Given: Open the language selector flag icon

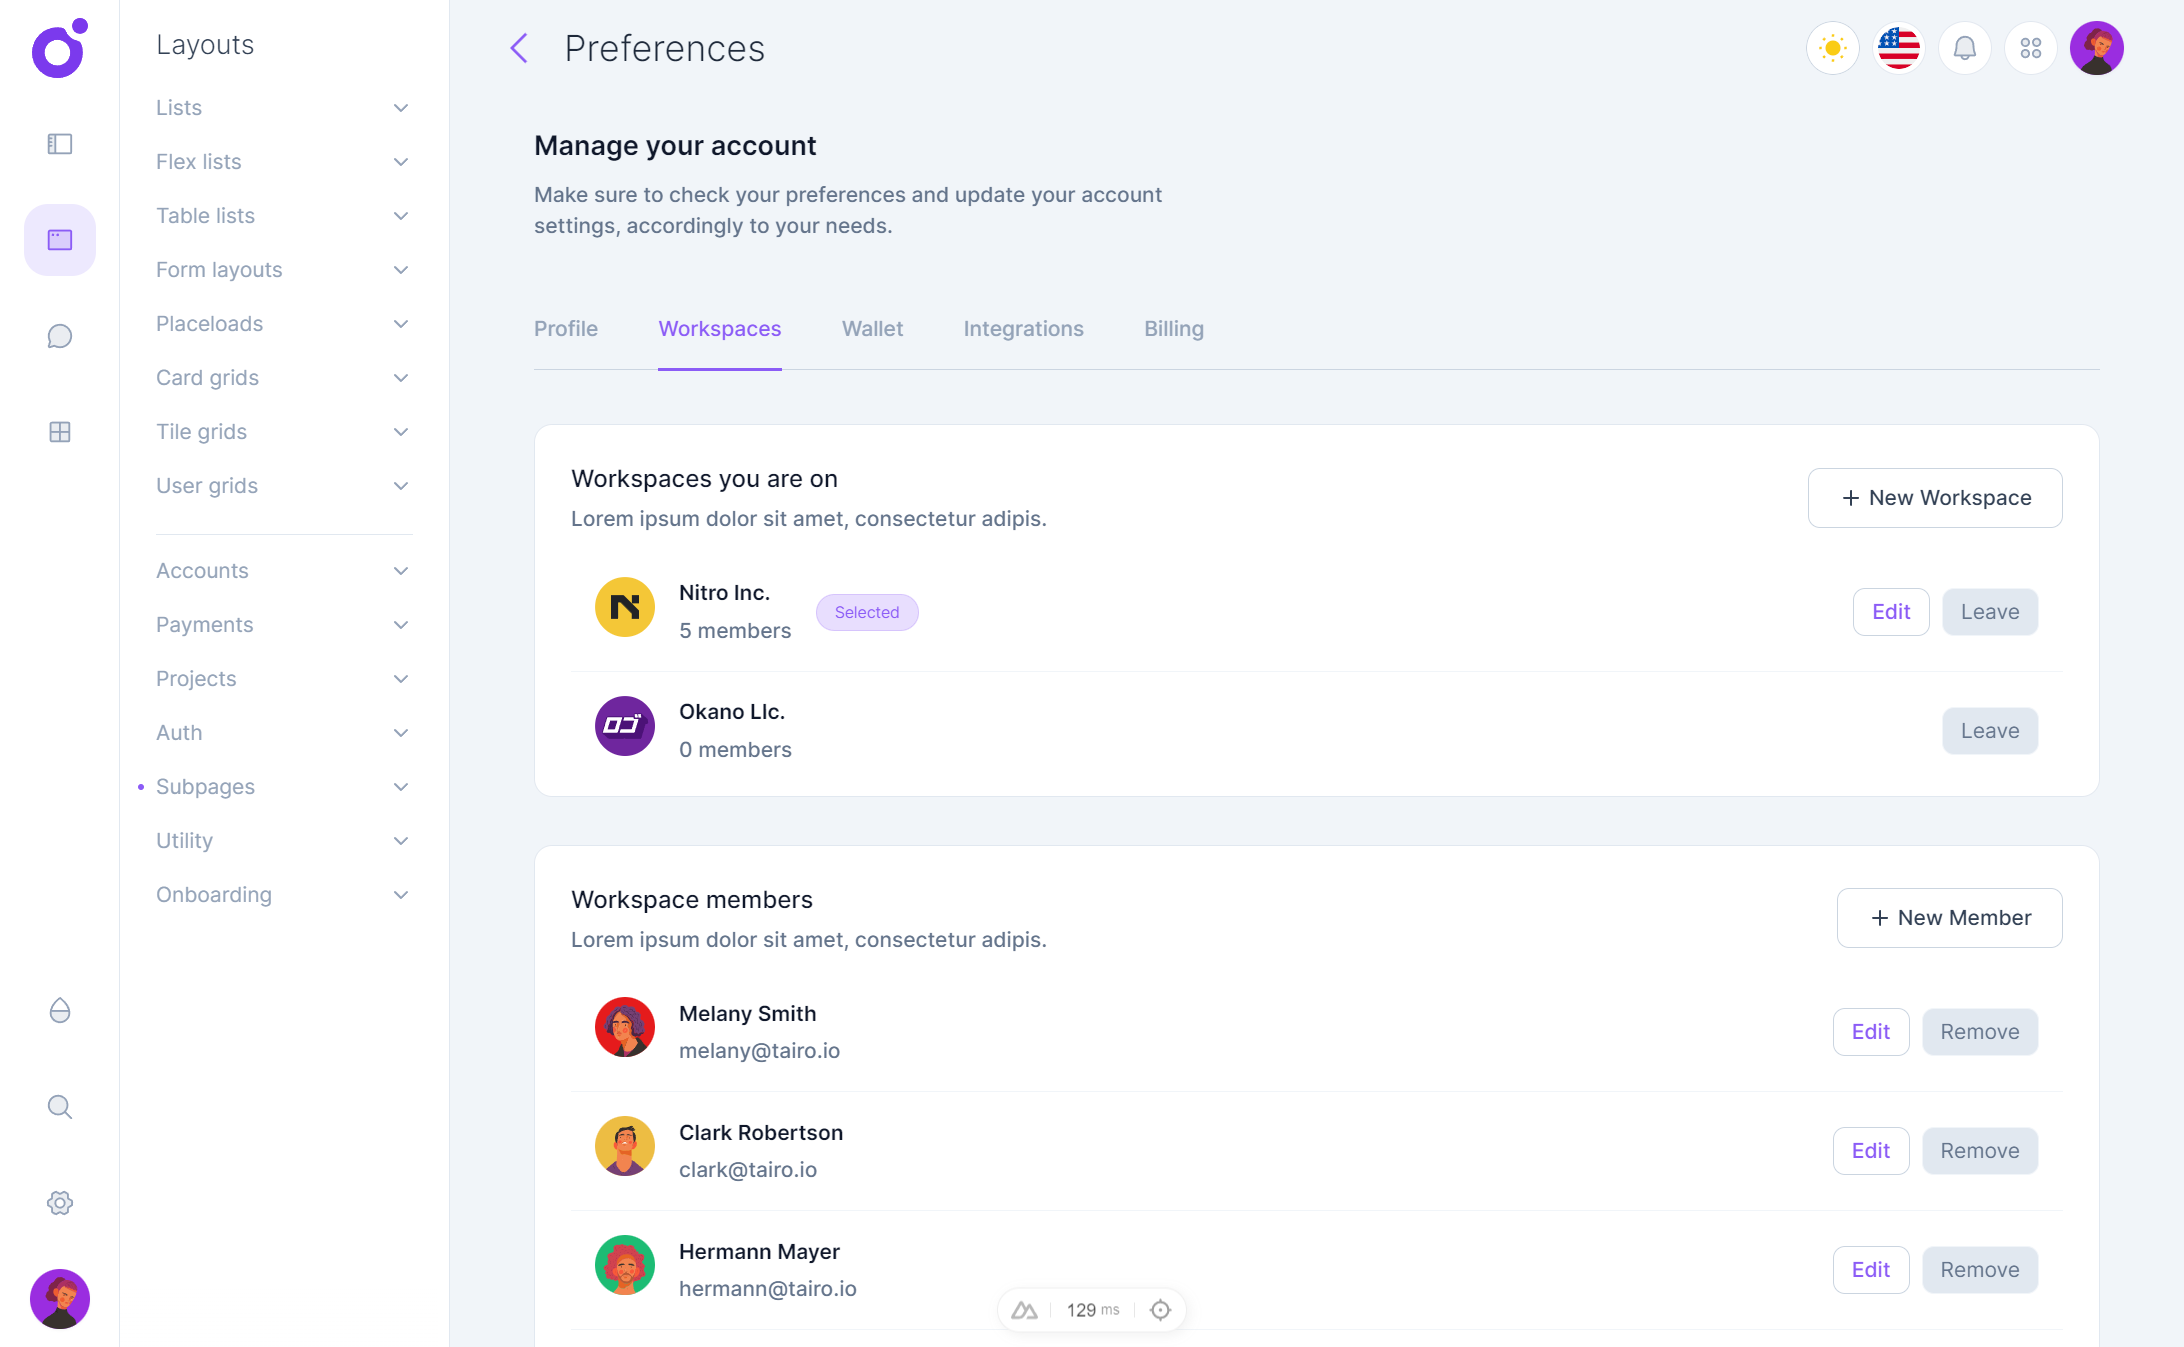Looking at the screenshot, I should pyautogui.click(x=1898, y=47).
